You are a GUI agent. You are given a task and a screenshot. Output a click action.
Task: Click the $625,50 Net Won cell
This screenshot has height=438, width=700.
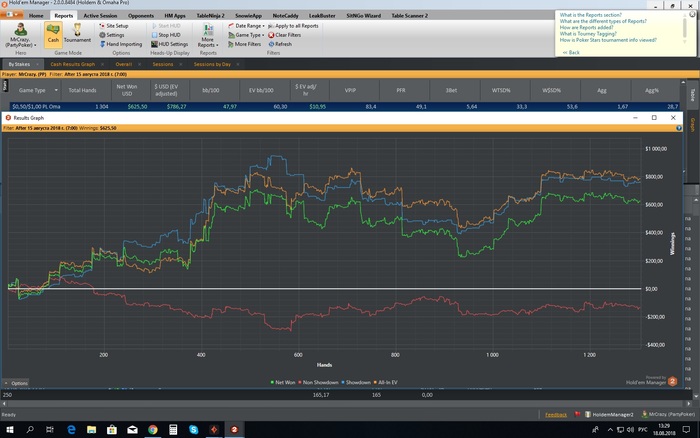click(137, 107)
